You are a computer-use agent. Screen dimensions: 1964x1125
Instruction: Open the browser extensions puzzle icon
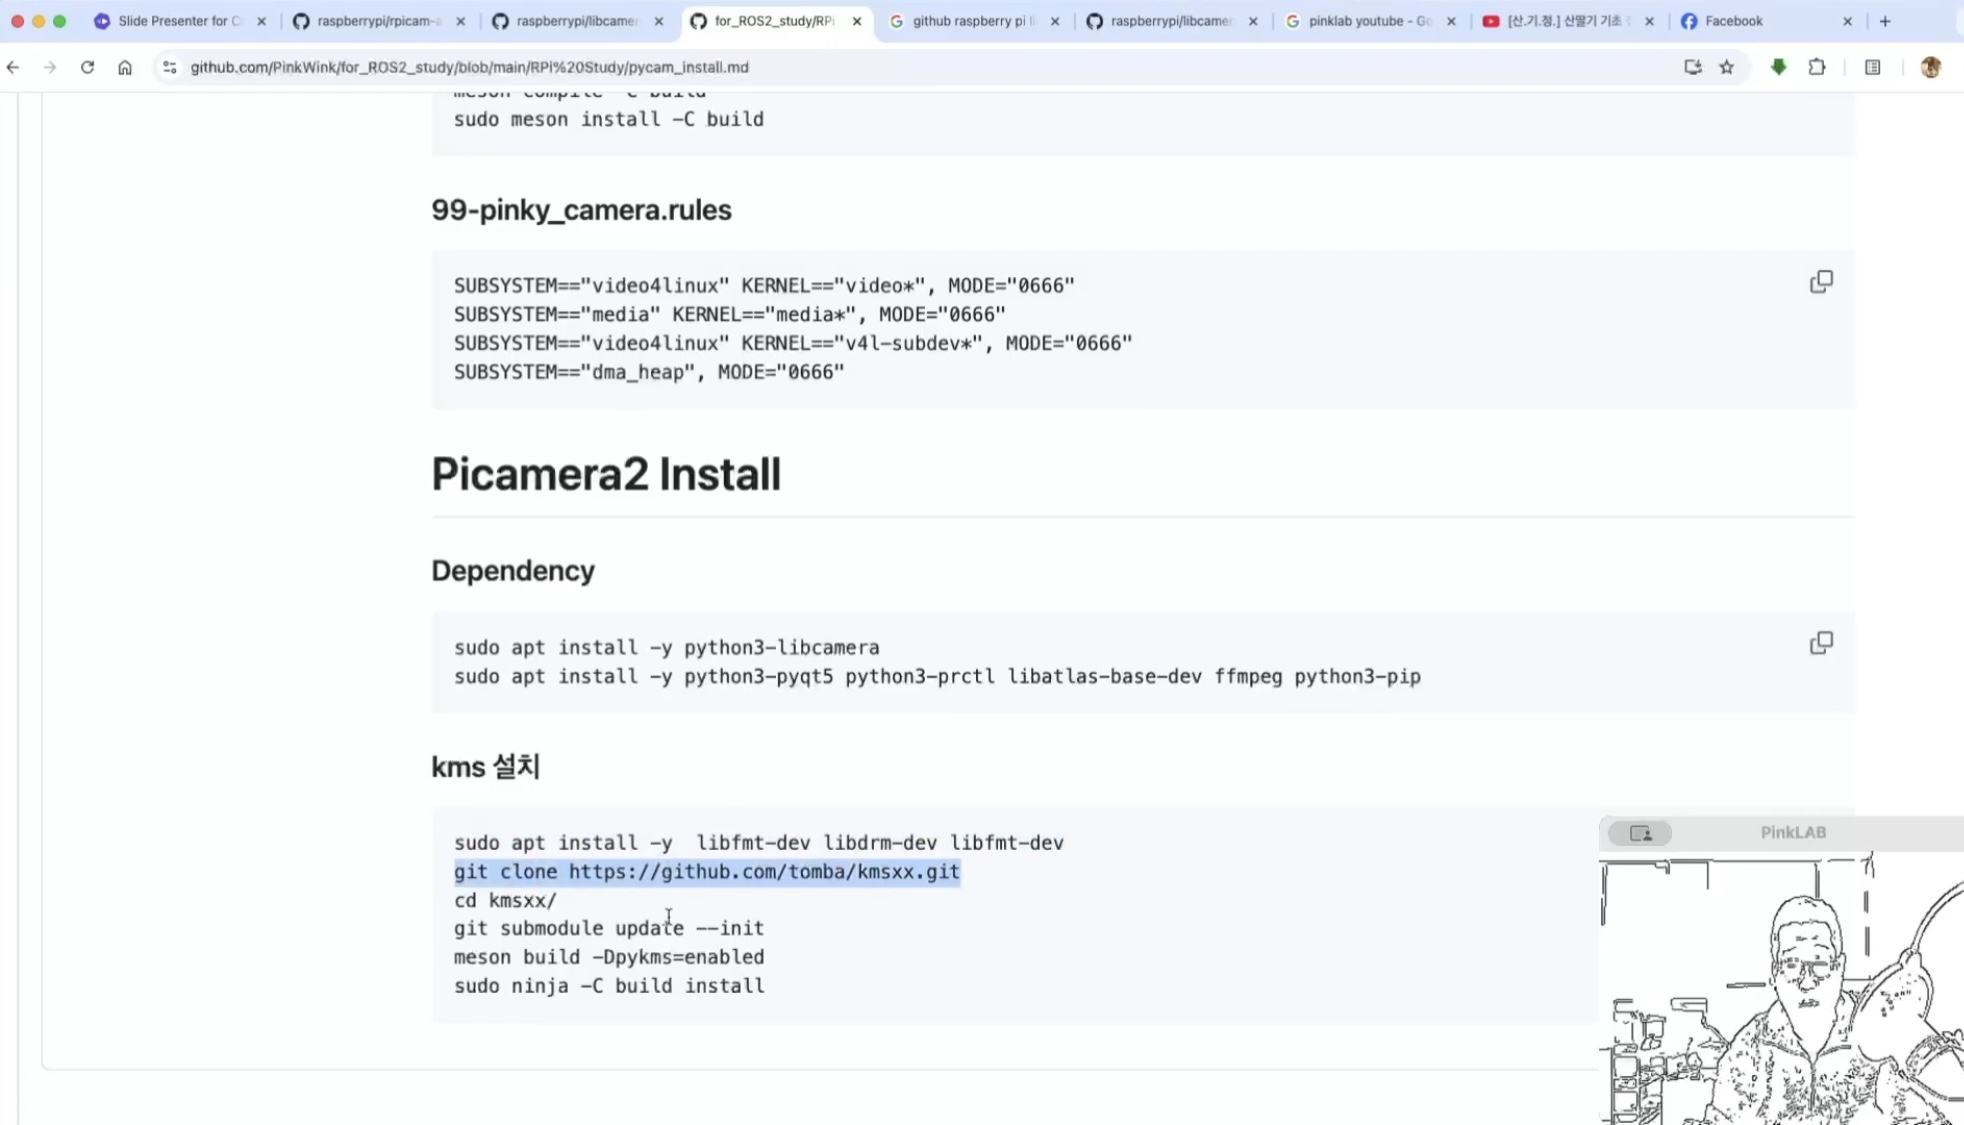click(1817, 67)
